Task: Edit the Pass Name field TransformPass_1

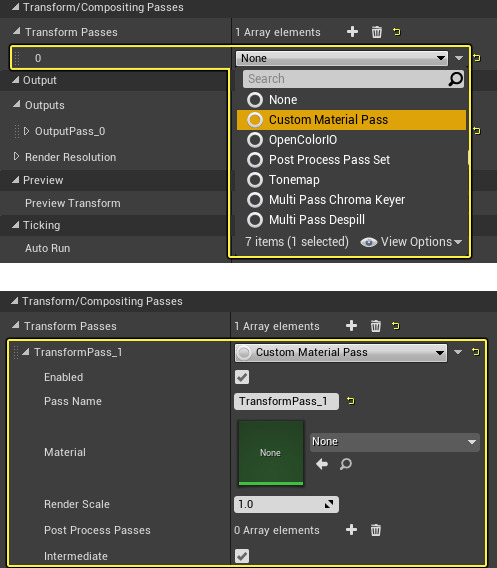Action: pos(287,401)
